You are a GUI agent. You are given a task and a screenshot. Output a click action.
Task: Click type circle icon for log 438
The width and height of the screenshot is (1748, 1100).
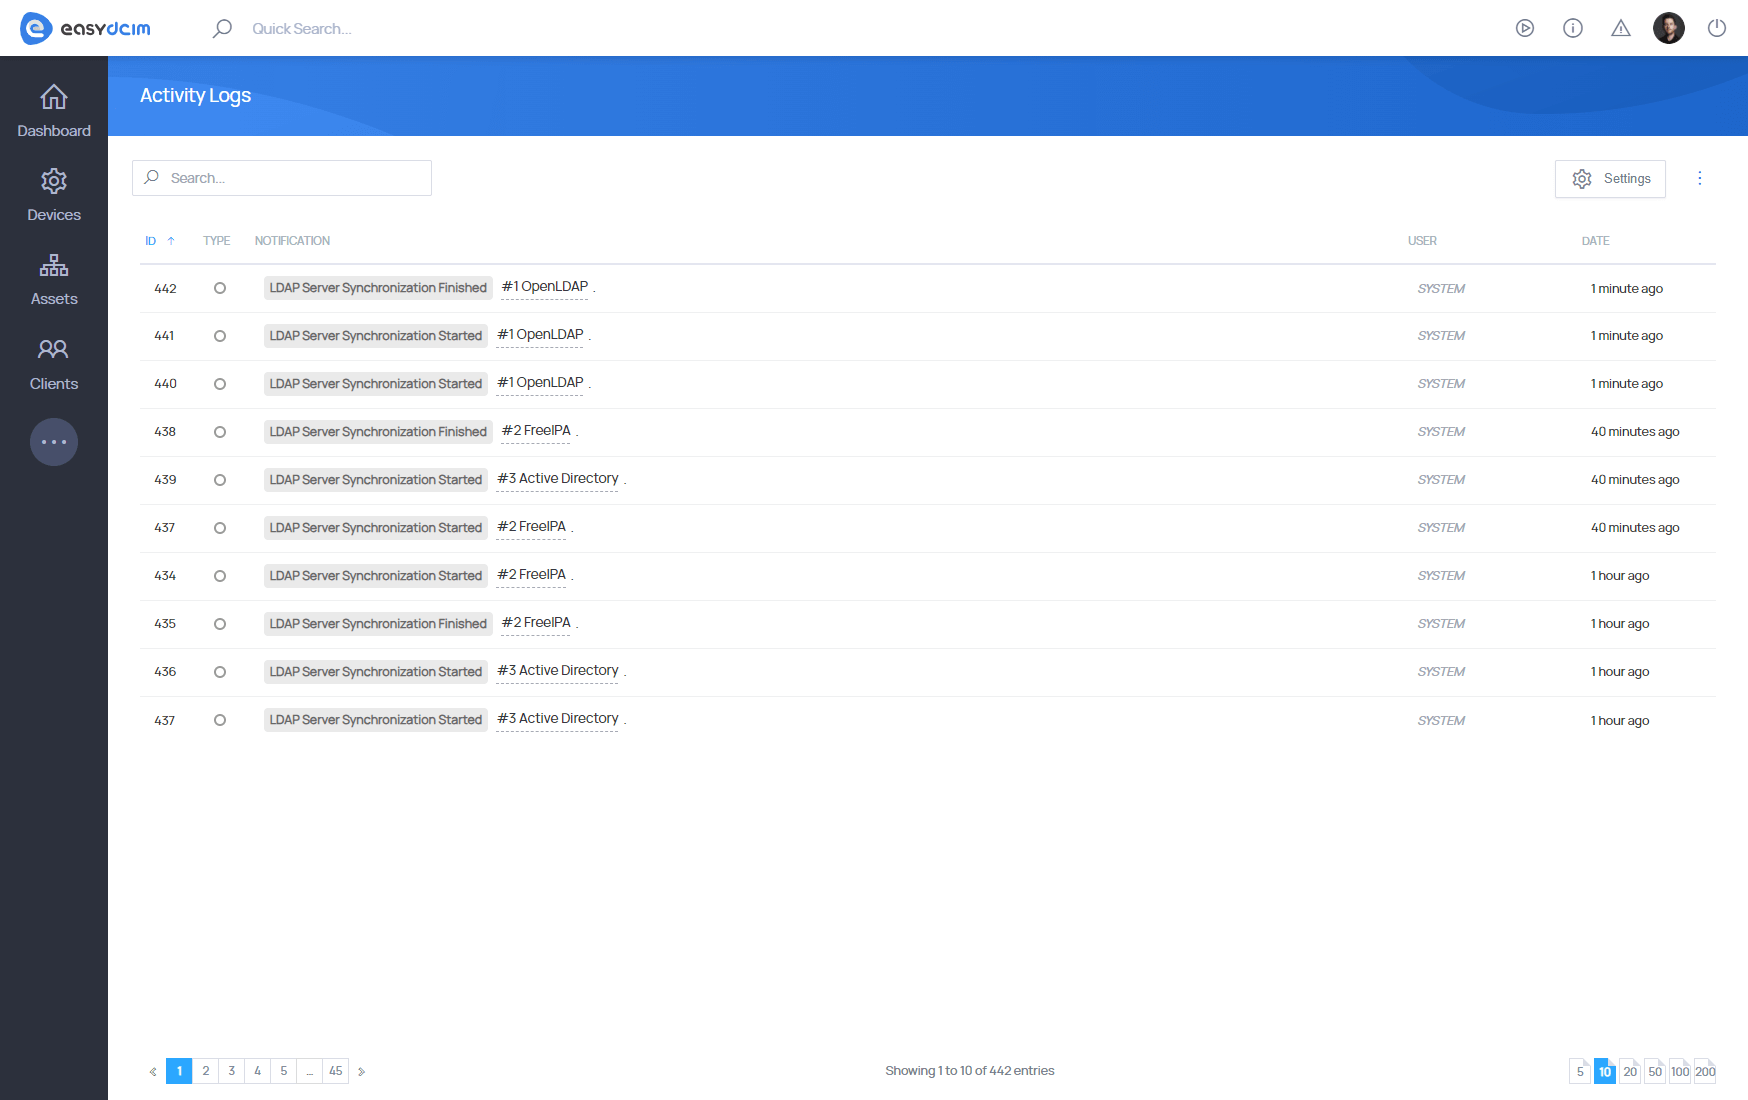point(220,432)
